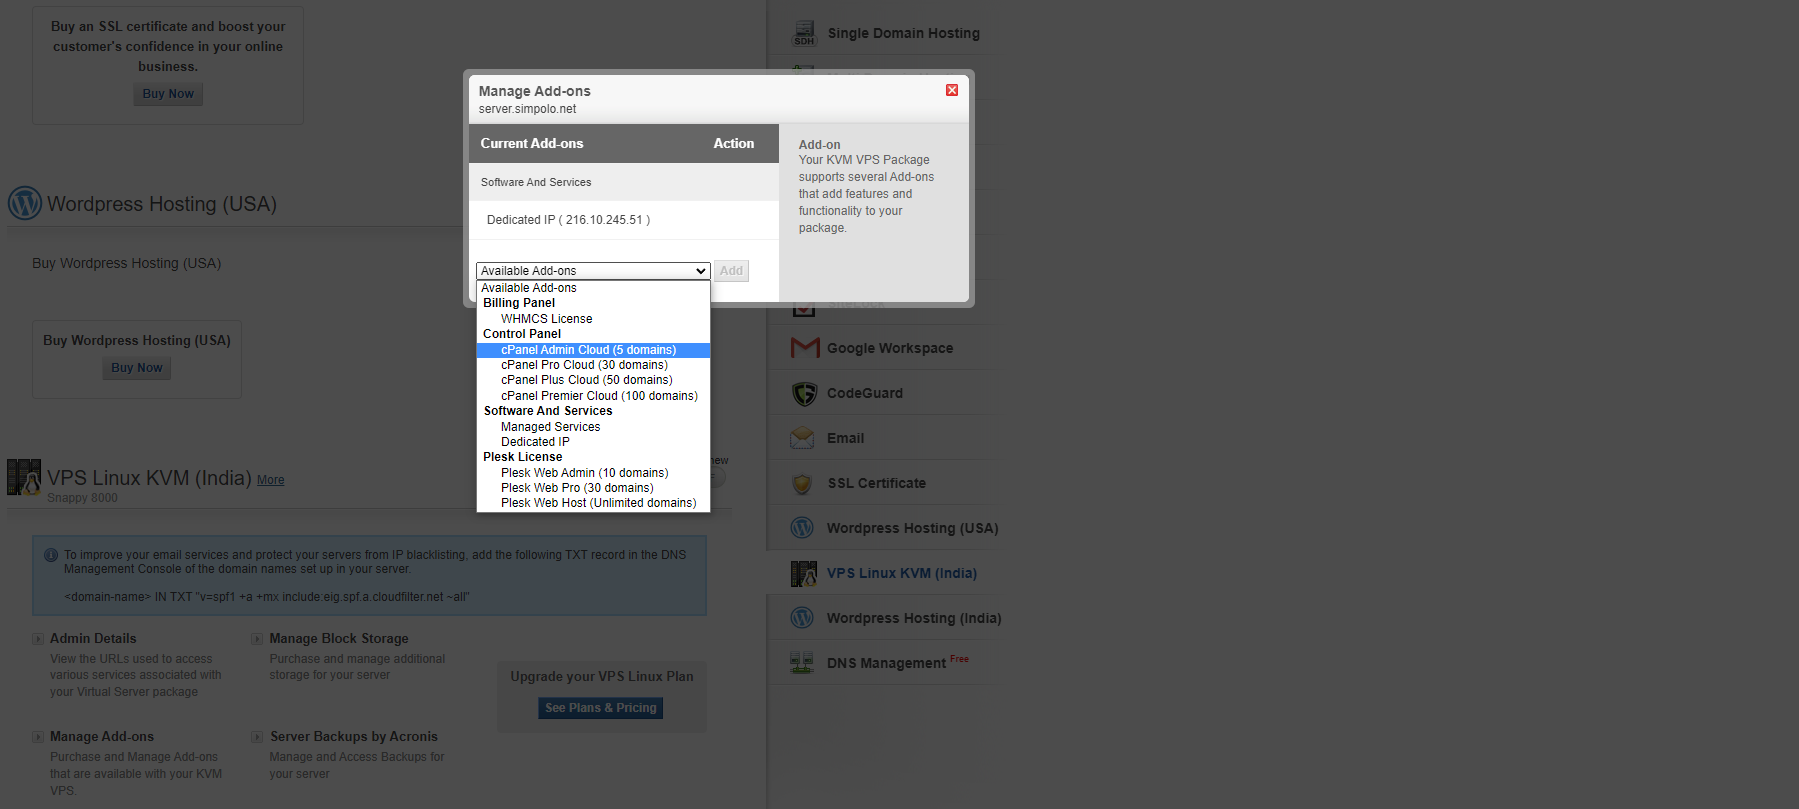This screenshot has height=809, width=1799.
Task: Open the More link next to VPS Linux KVM
Action: click(x=270, y=480)
